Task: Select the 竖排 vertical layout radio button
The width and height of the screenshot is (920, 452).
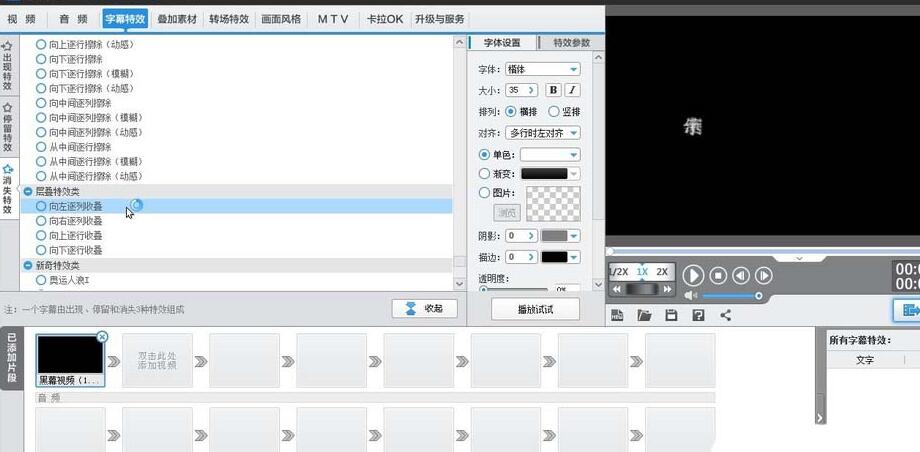Action: tap(554, 112)
